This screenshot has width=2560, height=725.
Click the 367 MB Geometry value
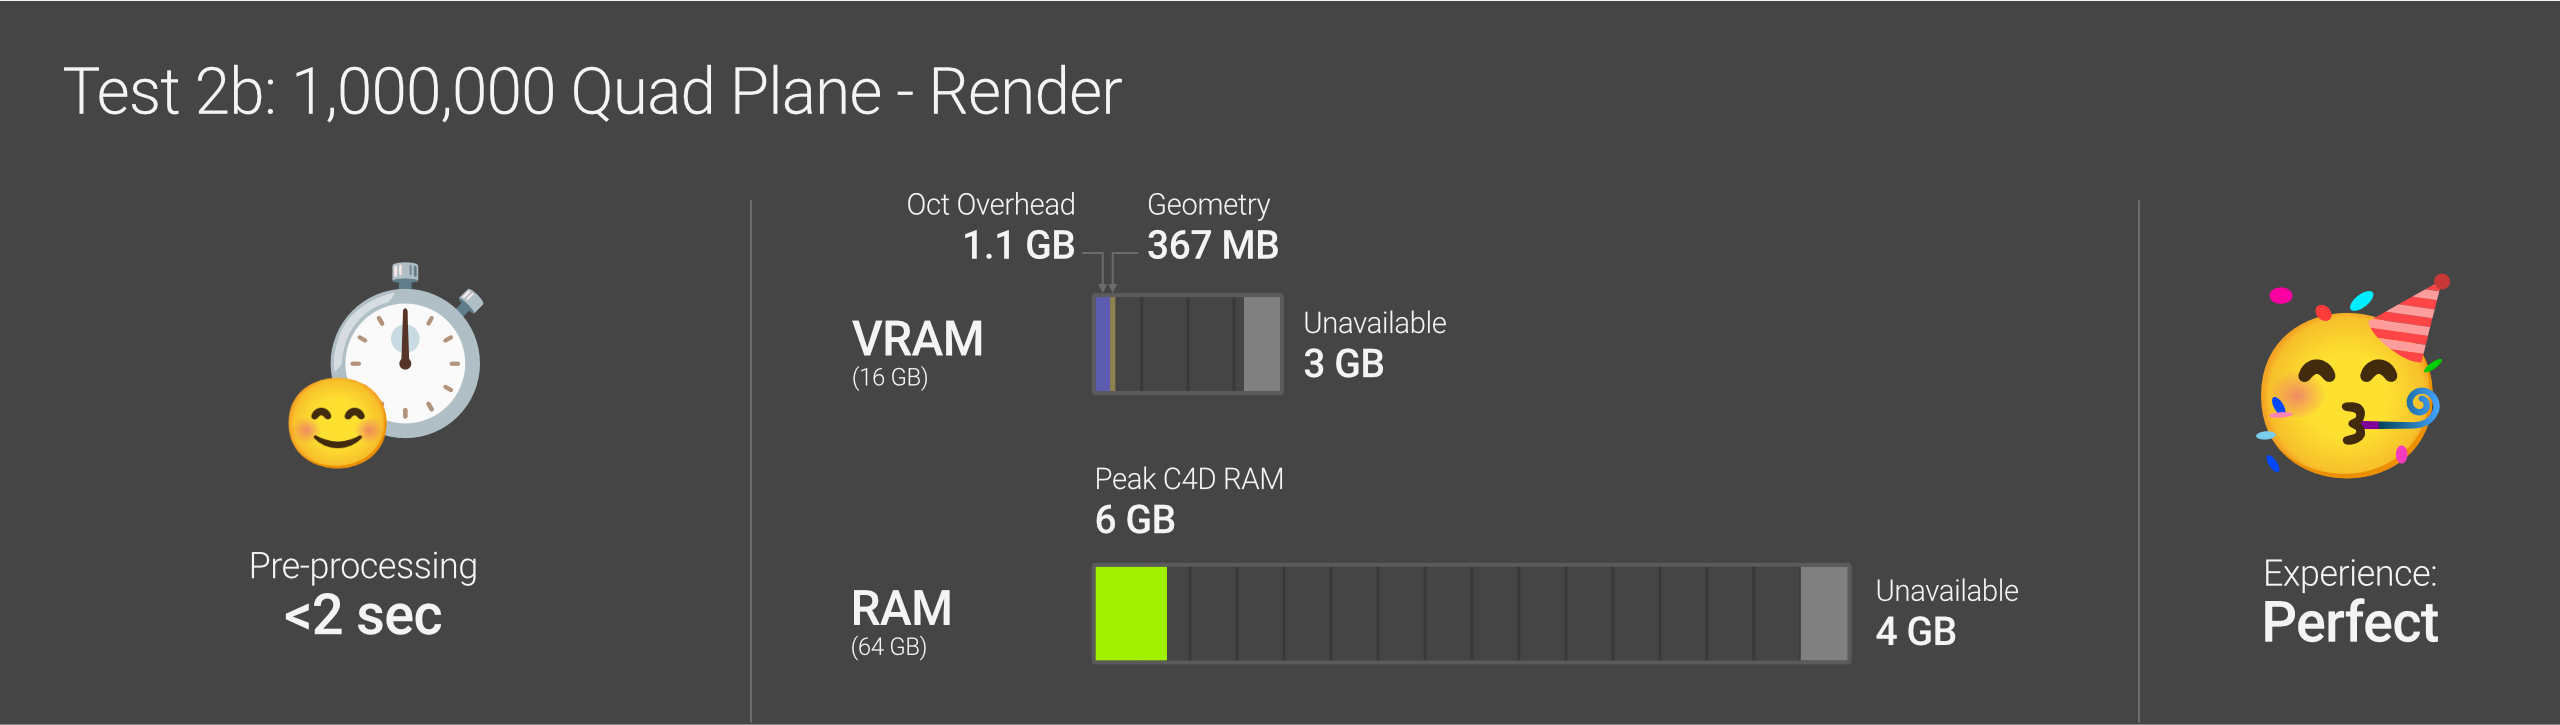[1213, 245]
